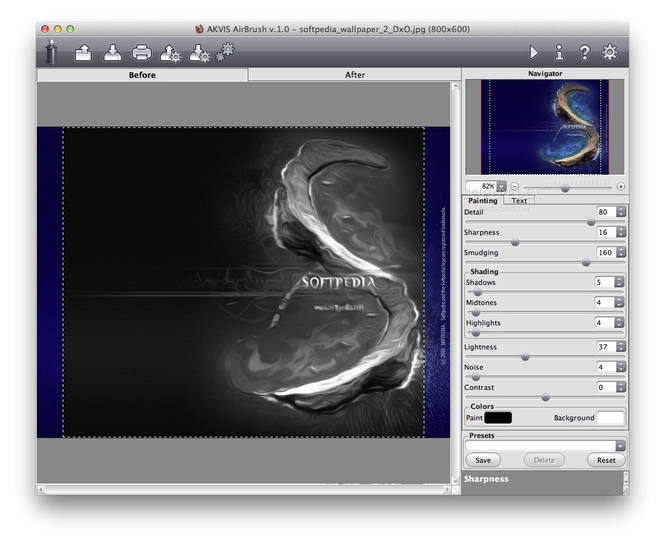Adjust the Sharpness value stepper

(x=621, y=232)
